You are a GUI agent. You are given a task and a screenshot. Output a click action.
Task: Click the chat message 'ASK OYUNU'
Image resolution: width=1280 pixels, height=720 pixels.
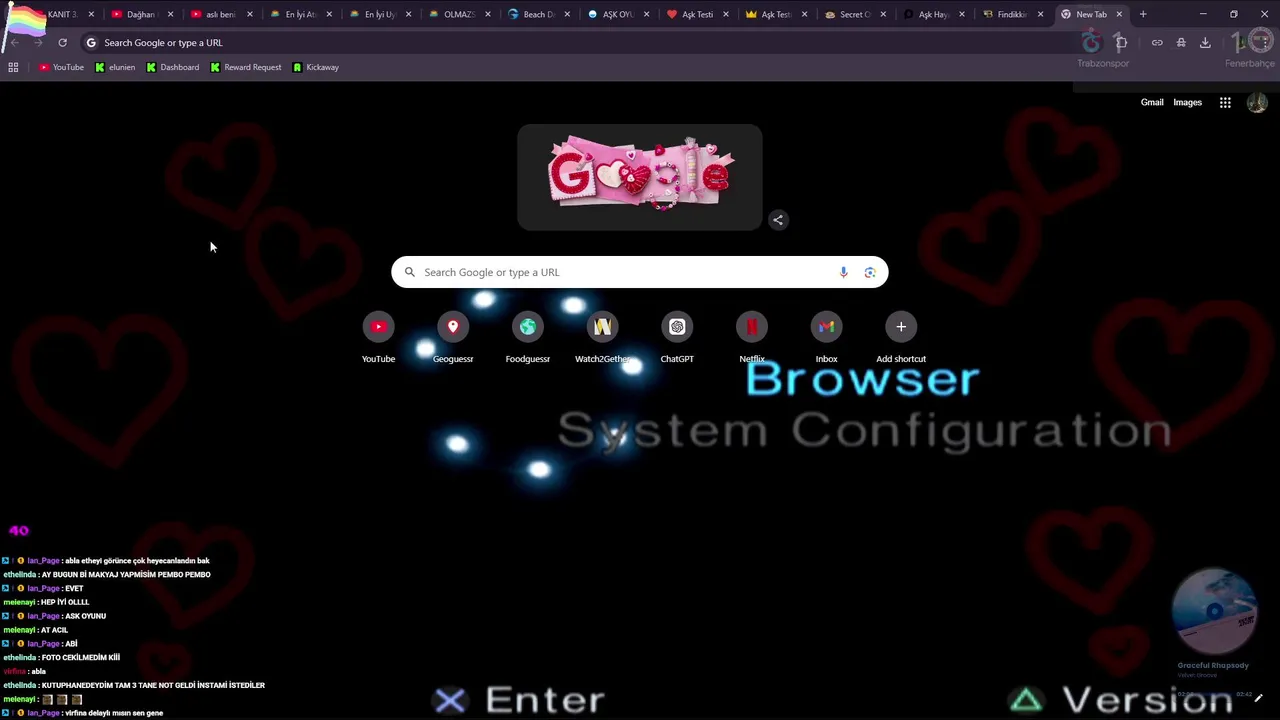(x=85, y=616)
